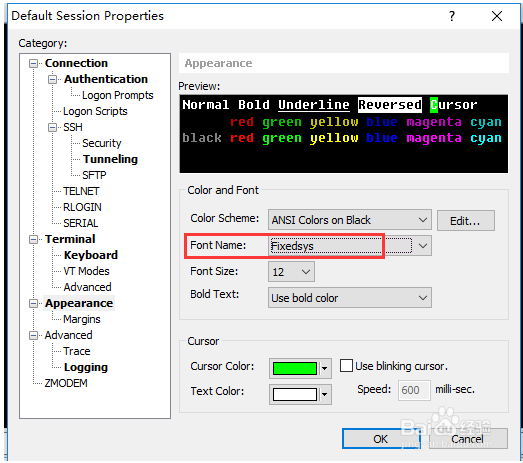Select the root Advanced category

[x=68, y=335]
